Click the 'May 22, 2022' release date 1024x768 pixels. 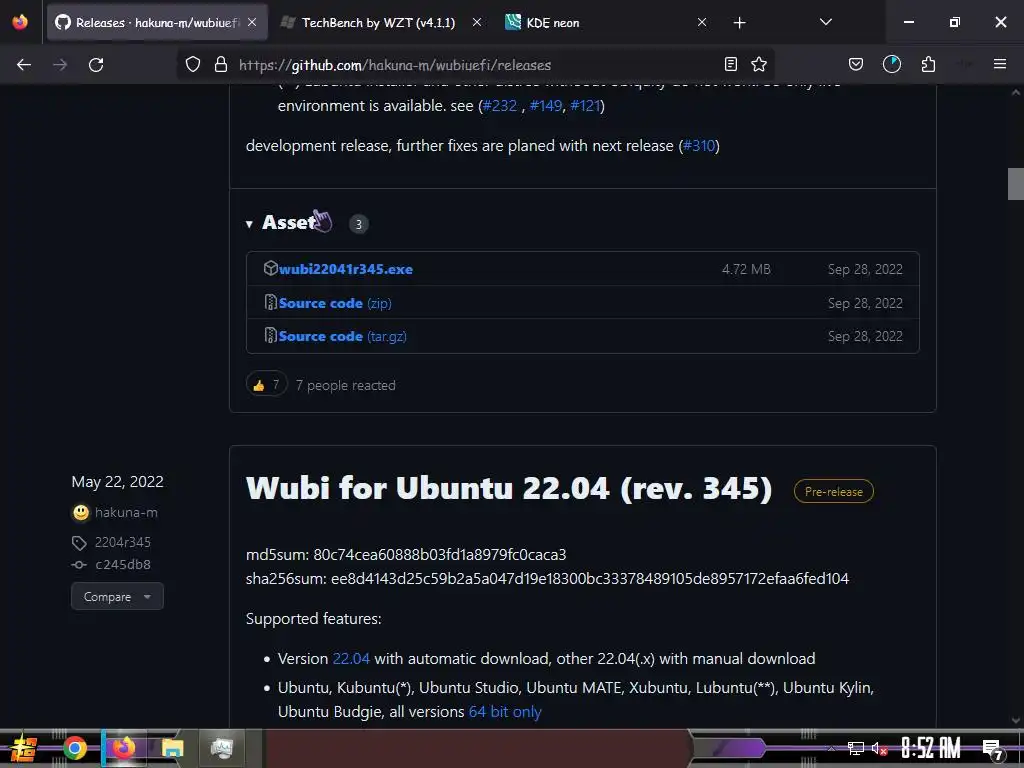point(118,482)
